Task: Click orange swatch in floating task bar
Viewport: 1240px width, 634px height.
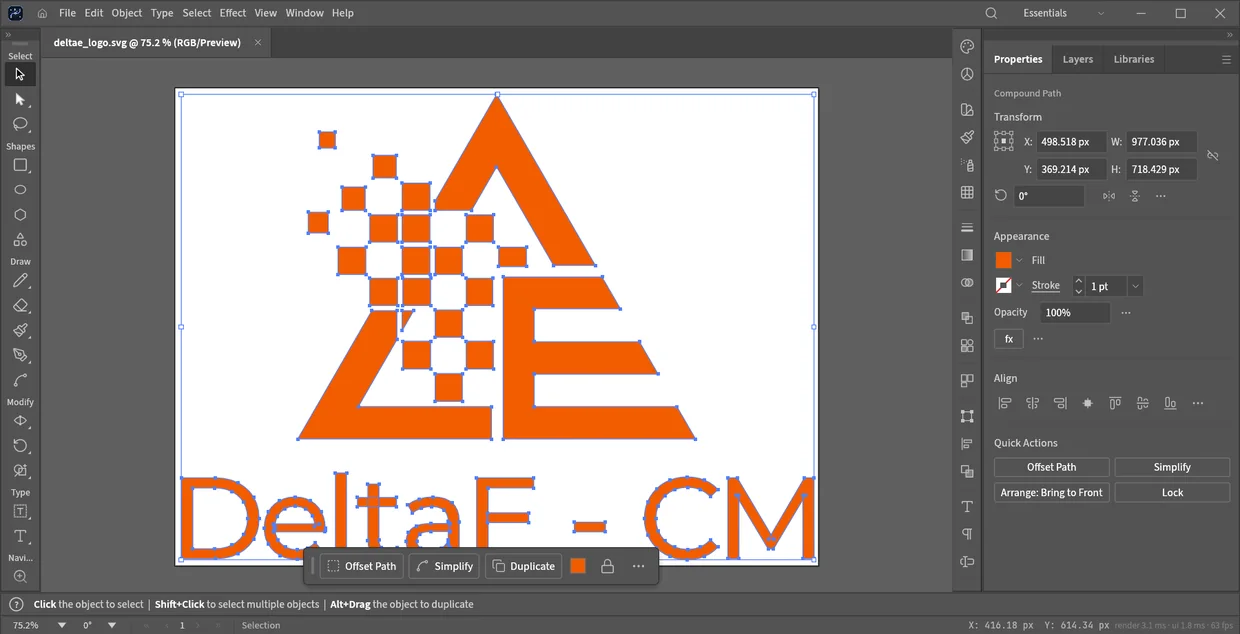Action: (x=578, y=566)
